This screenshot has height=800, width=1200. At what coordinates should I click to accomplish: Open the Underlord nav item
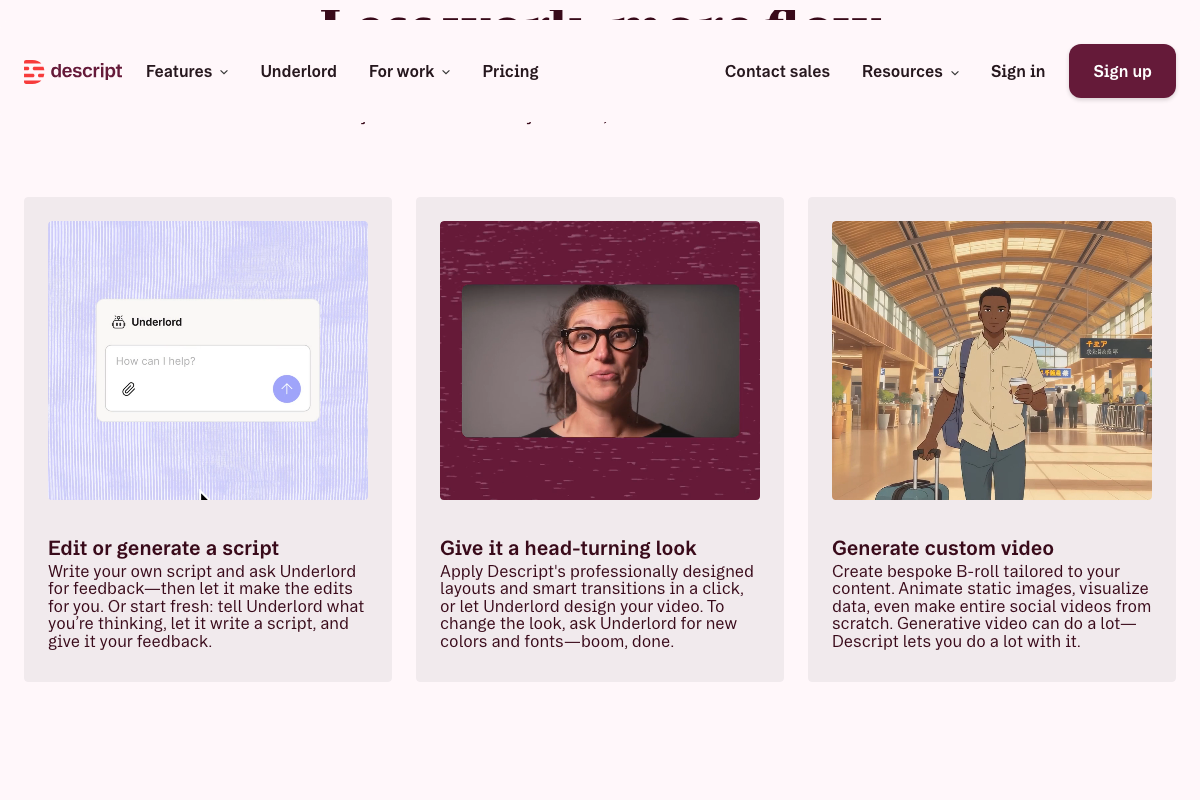point(298,71)
